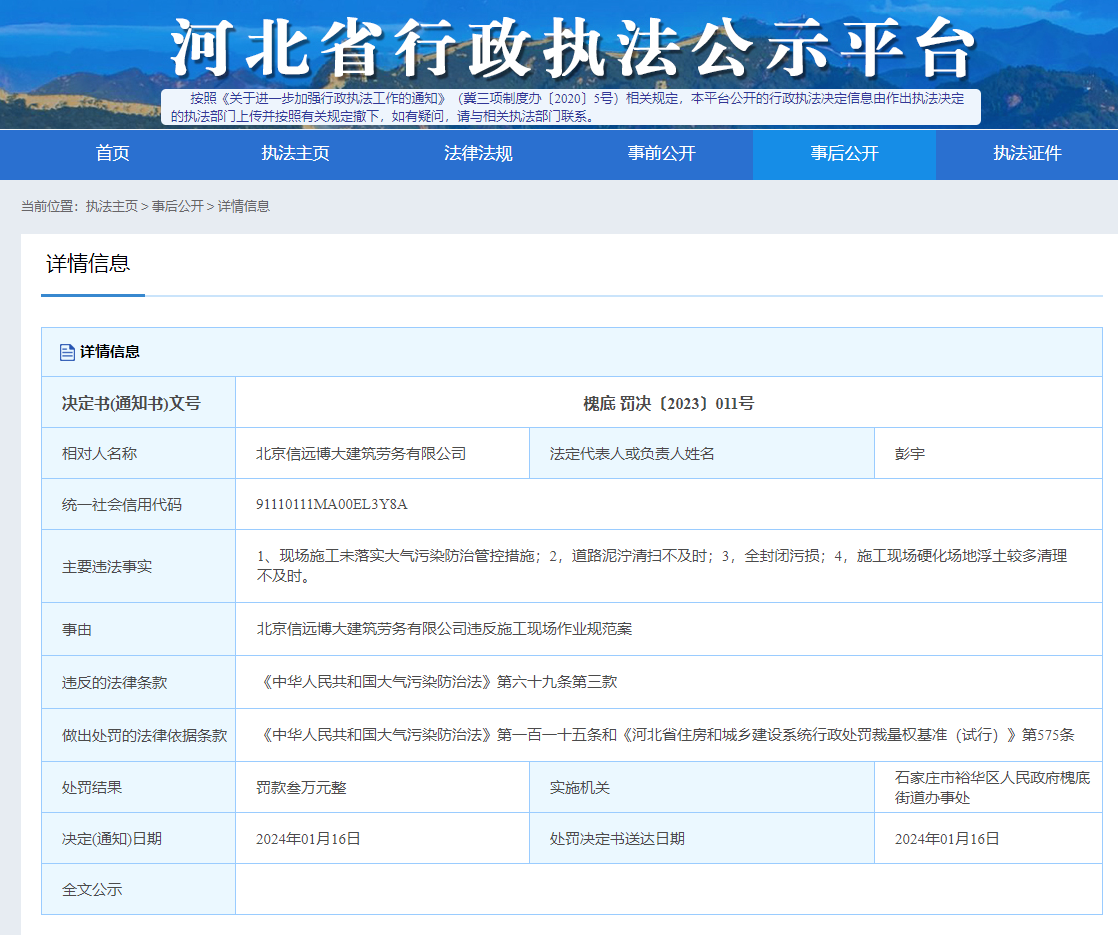
Task: Click the 详情信息 breadcrumb text
Action: pos(244,206)
